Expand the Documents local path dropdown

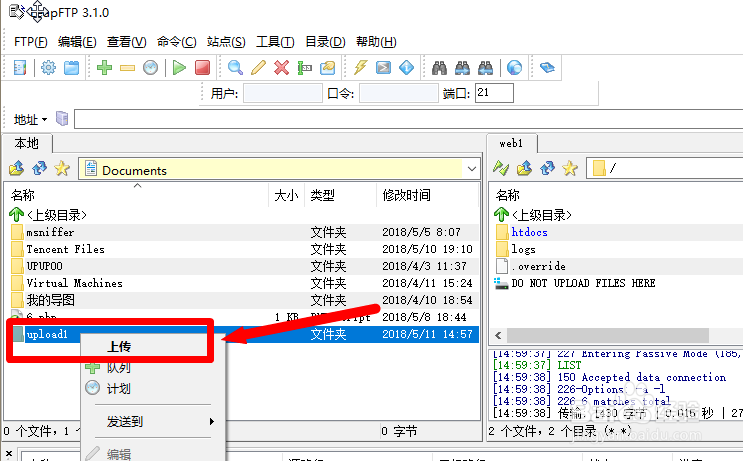tap(471, 170)
